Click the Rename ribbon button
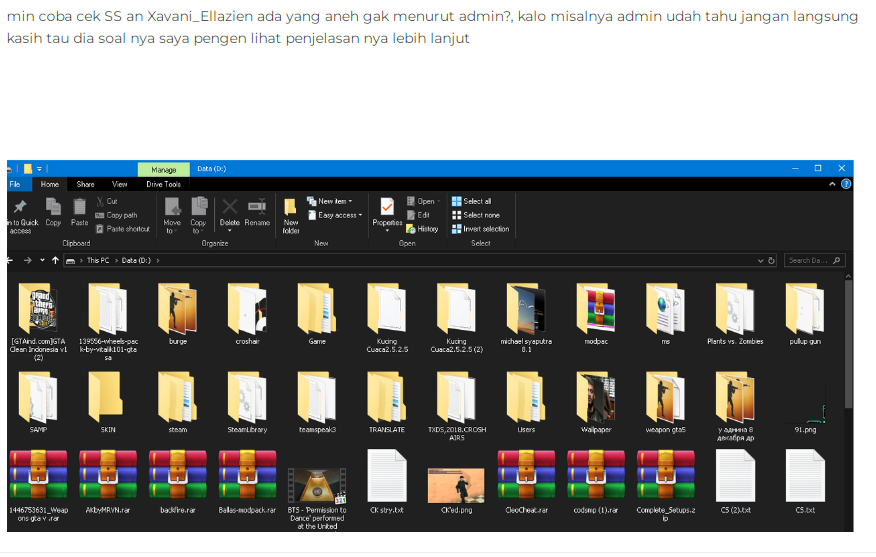The width and height of the screenshot is (876, 557). tap(257, 212)
